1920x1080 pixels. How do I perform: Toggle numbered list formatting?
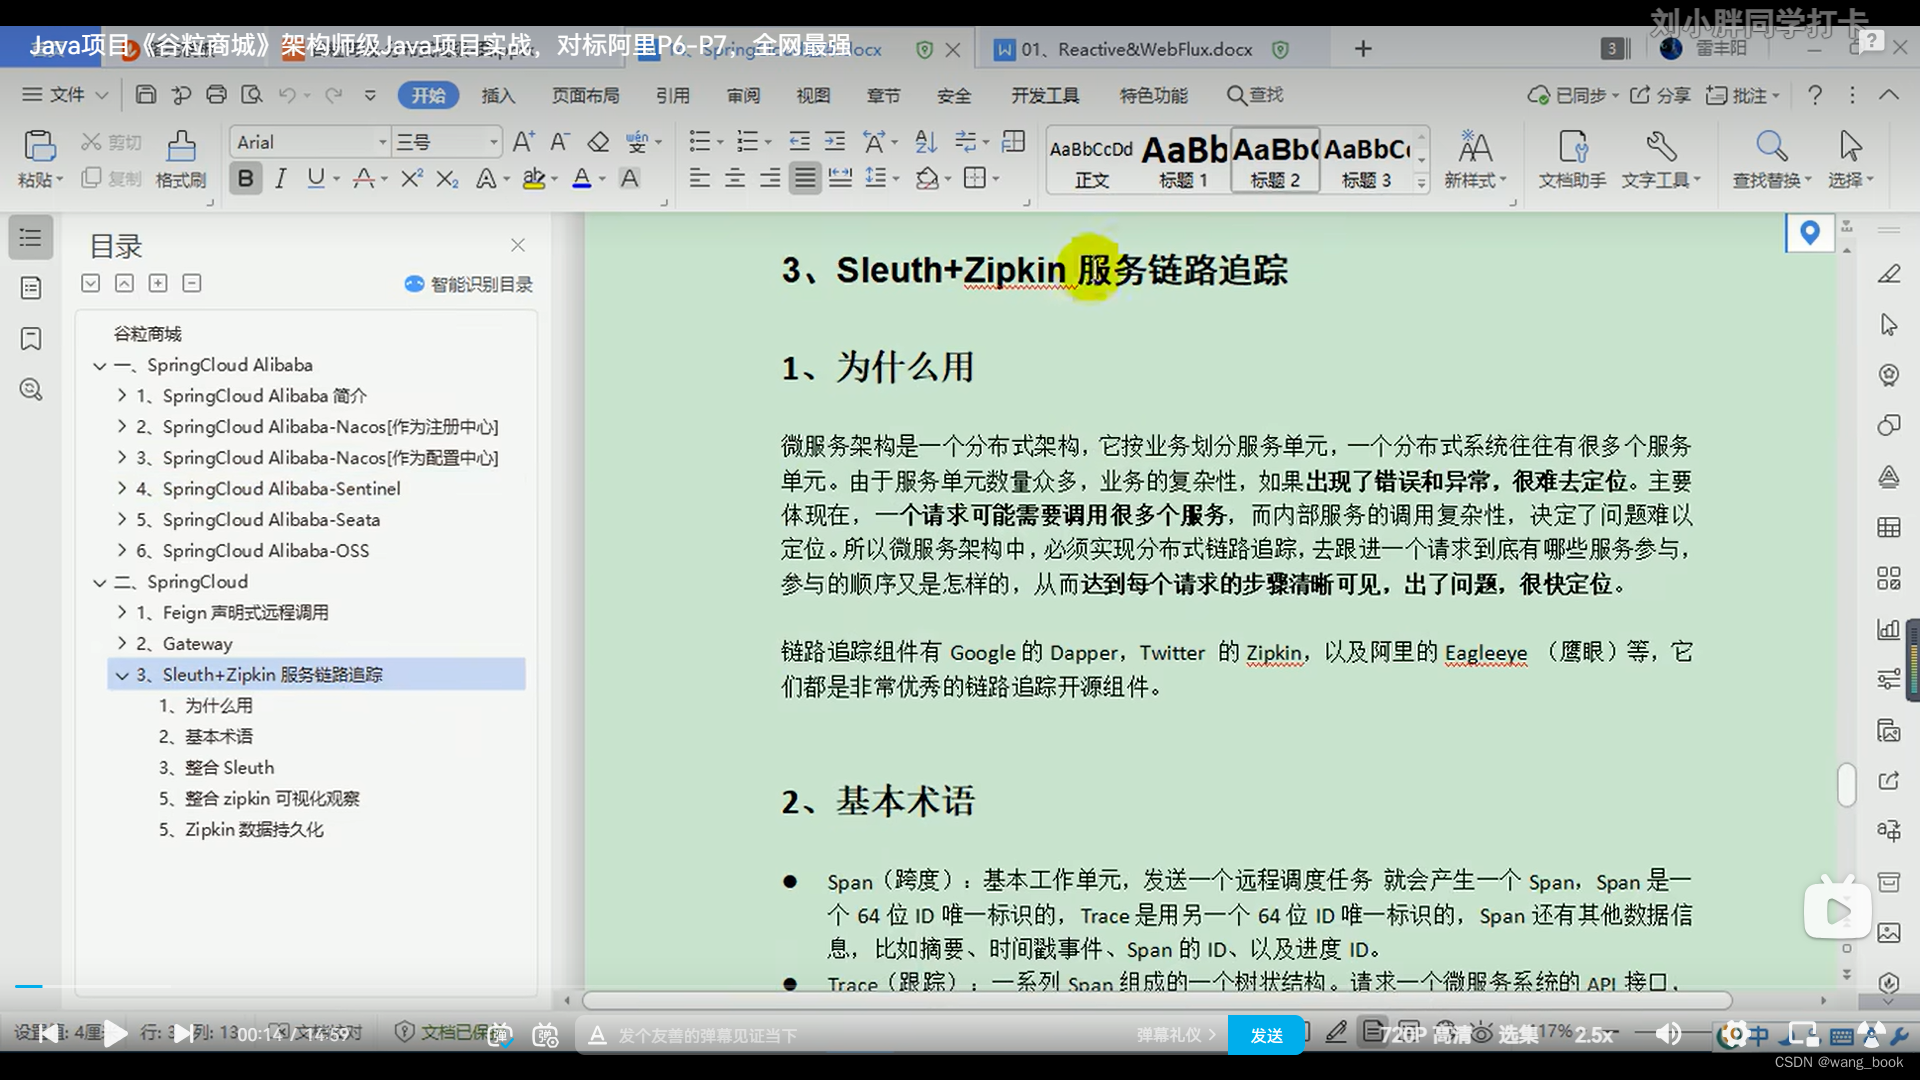click(747, 141)
